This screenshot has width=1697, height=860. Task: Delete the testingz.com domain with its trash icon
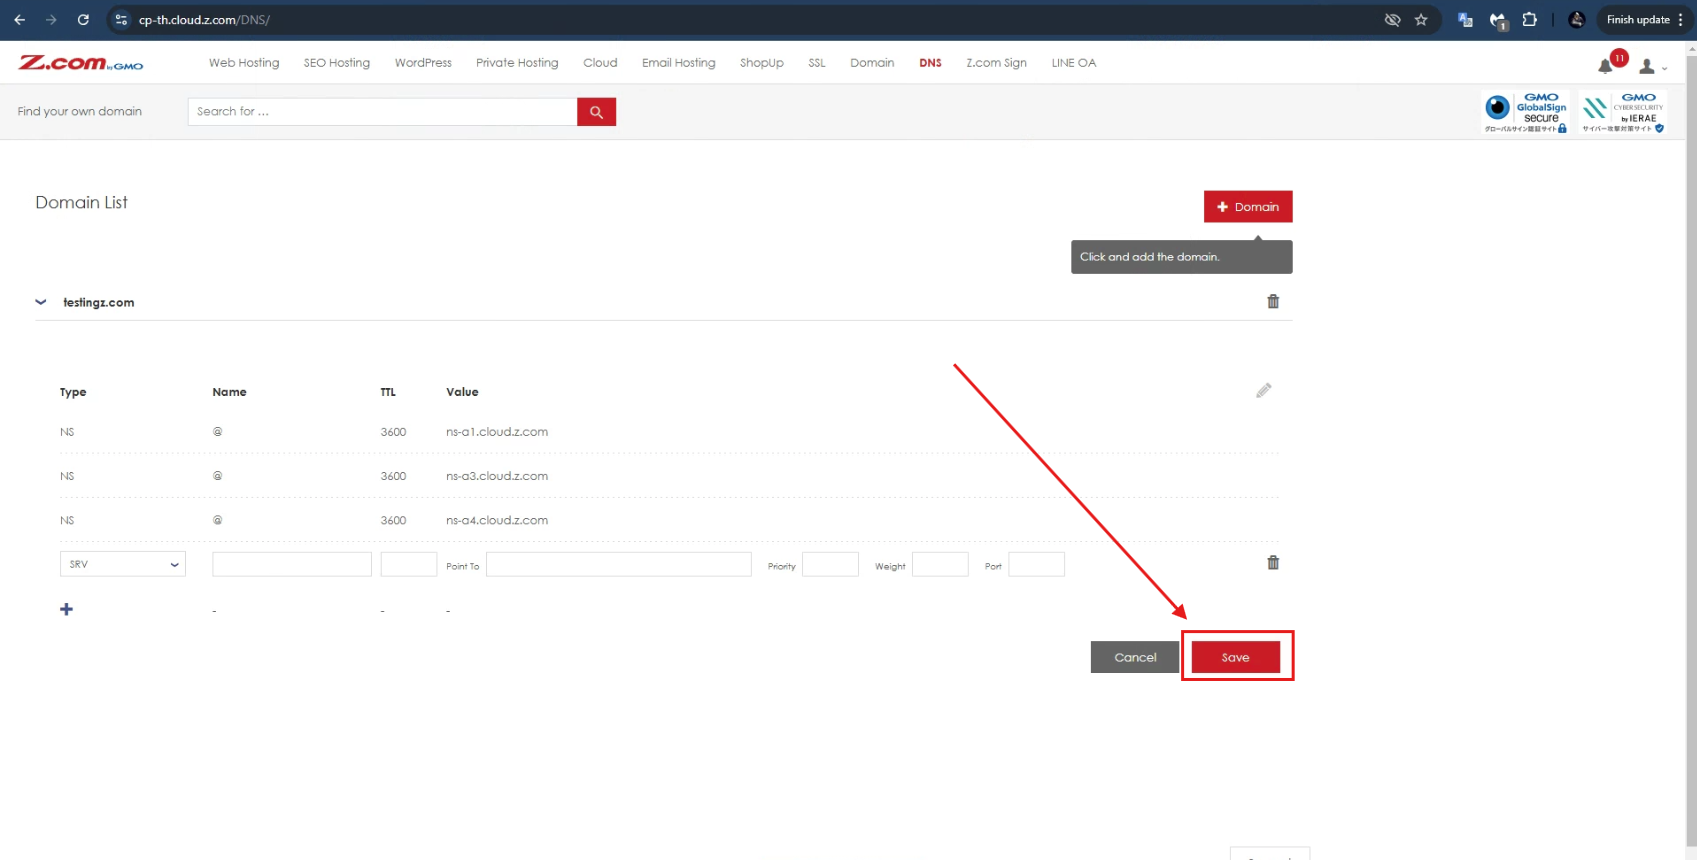1273,301
